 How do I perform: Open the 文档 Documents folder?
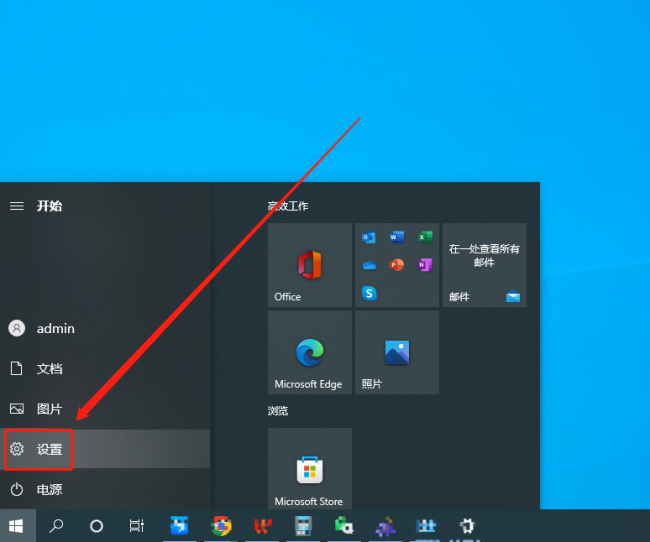coord(105,368)
